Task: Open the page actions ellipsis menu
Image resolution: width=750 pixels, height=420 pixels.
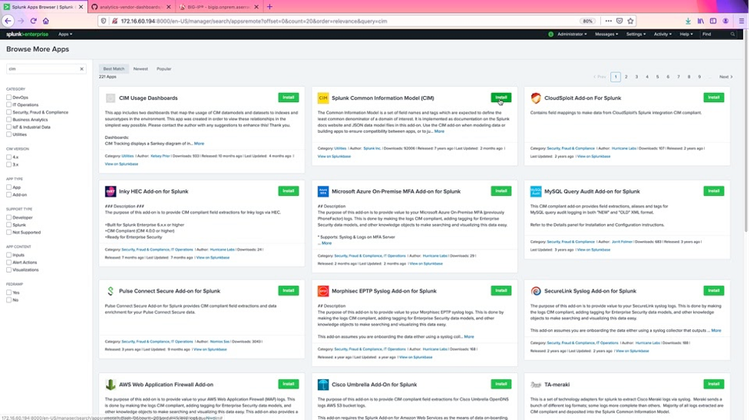Action: click(608, 21)
